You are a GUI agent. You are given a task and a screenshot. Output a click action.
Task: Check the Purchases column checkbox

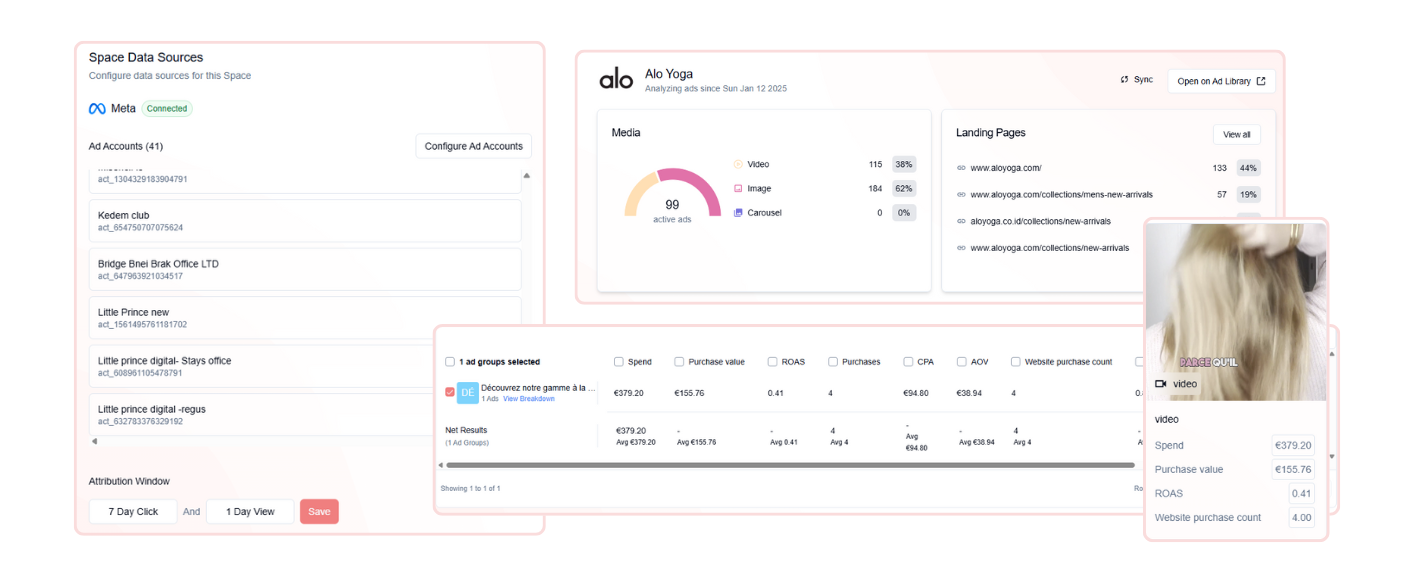coord(833,362)
